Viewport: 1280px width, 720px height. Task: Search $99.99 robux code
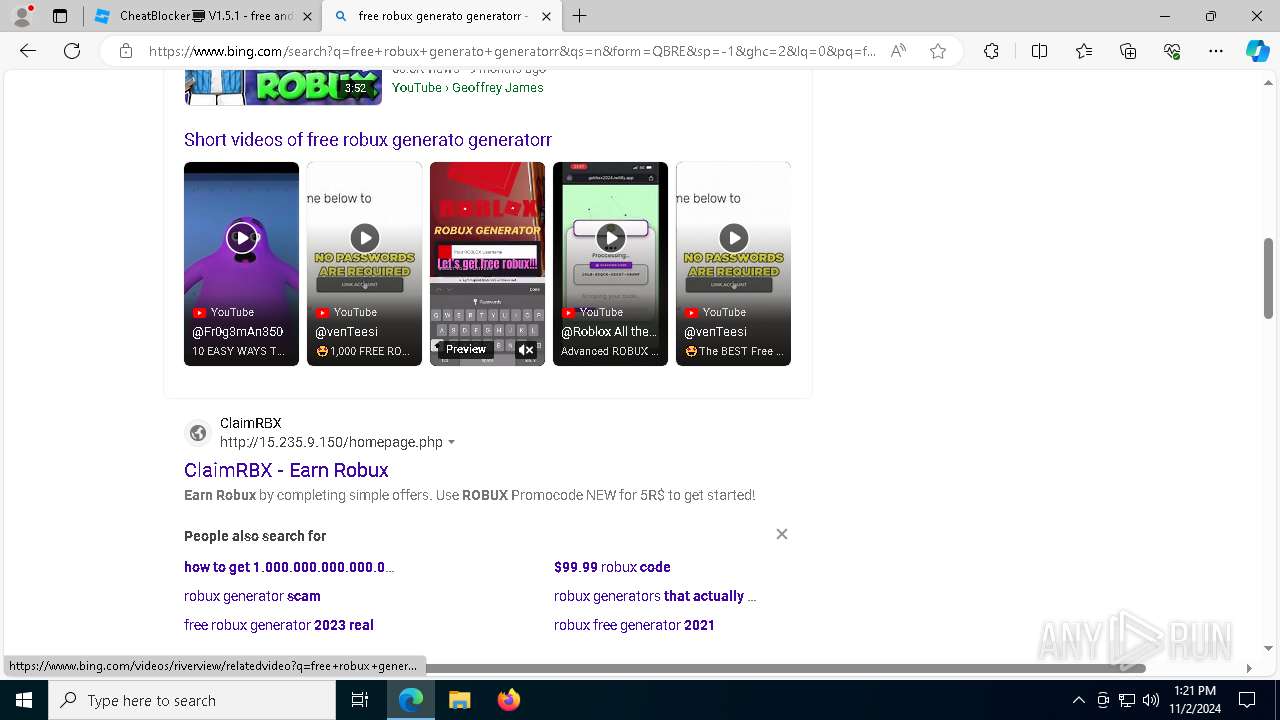(x=612, y=567)
